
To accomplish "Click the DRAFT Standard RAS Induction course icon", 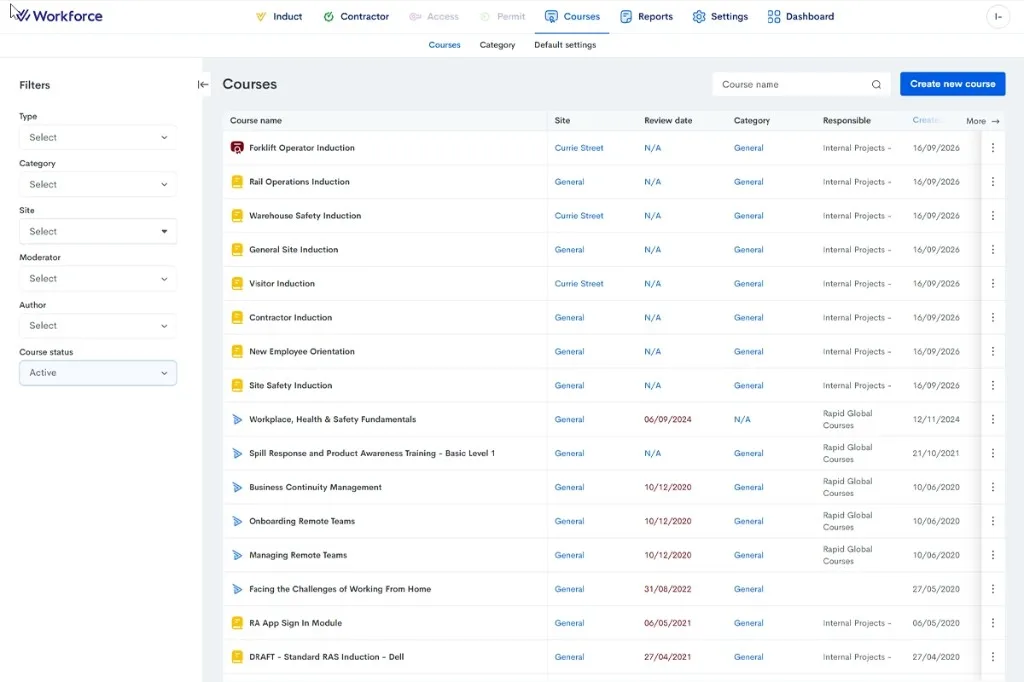I will pos(237,657).
